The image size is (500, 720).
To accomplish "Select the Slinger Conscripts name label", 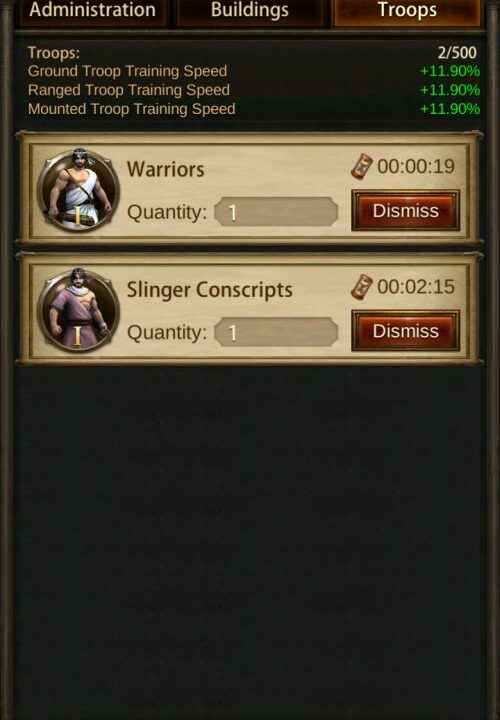I will point(209,290).
